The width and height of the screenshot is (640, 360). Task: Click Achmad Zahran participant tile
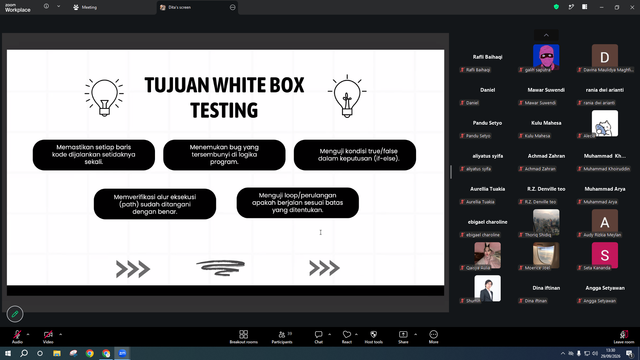click(546, 158)
